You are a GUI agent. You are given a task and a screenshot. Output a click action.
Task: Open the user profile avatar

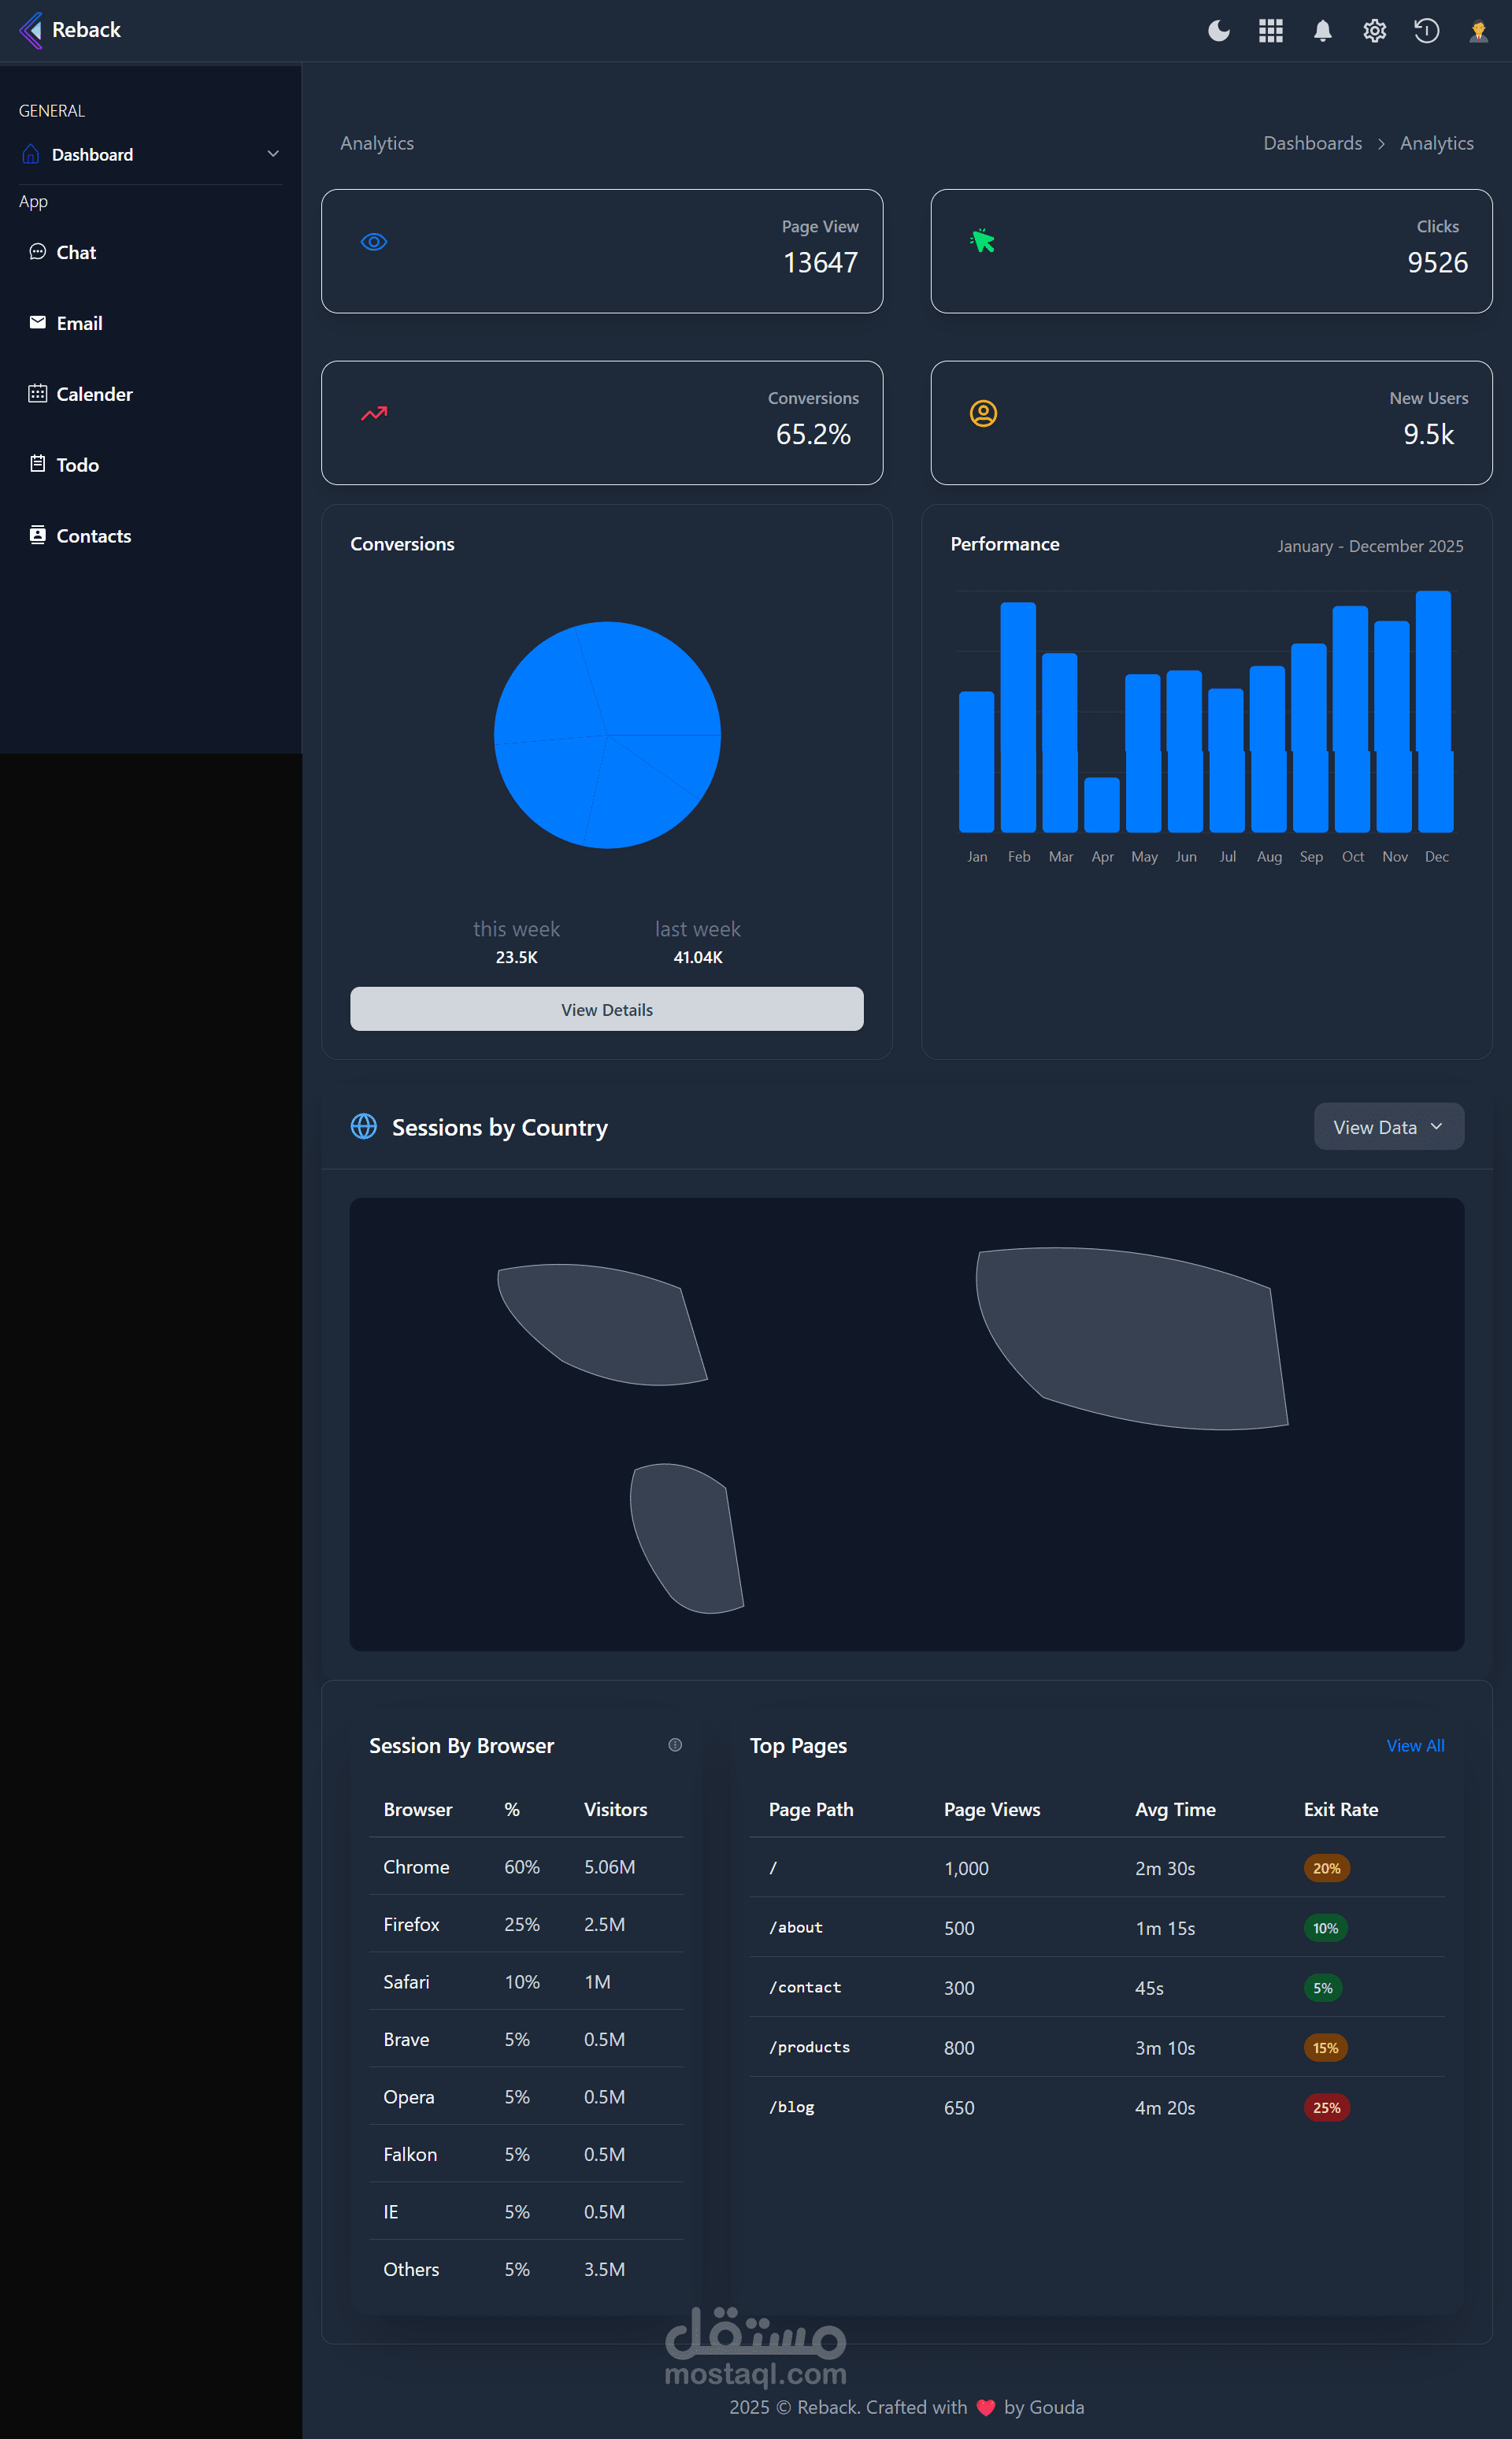tap(1478, 30)
